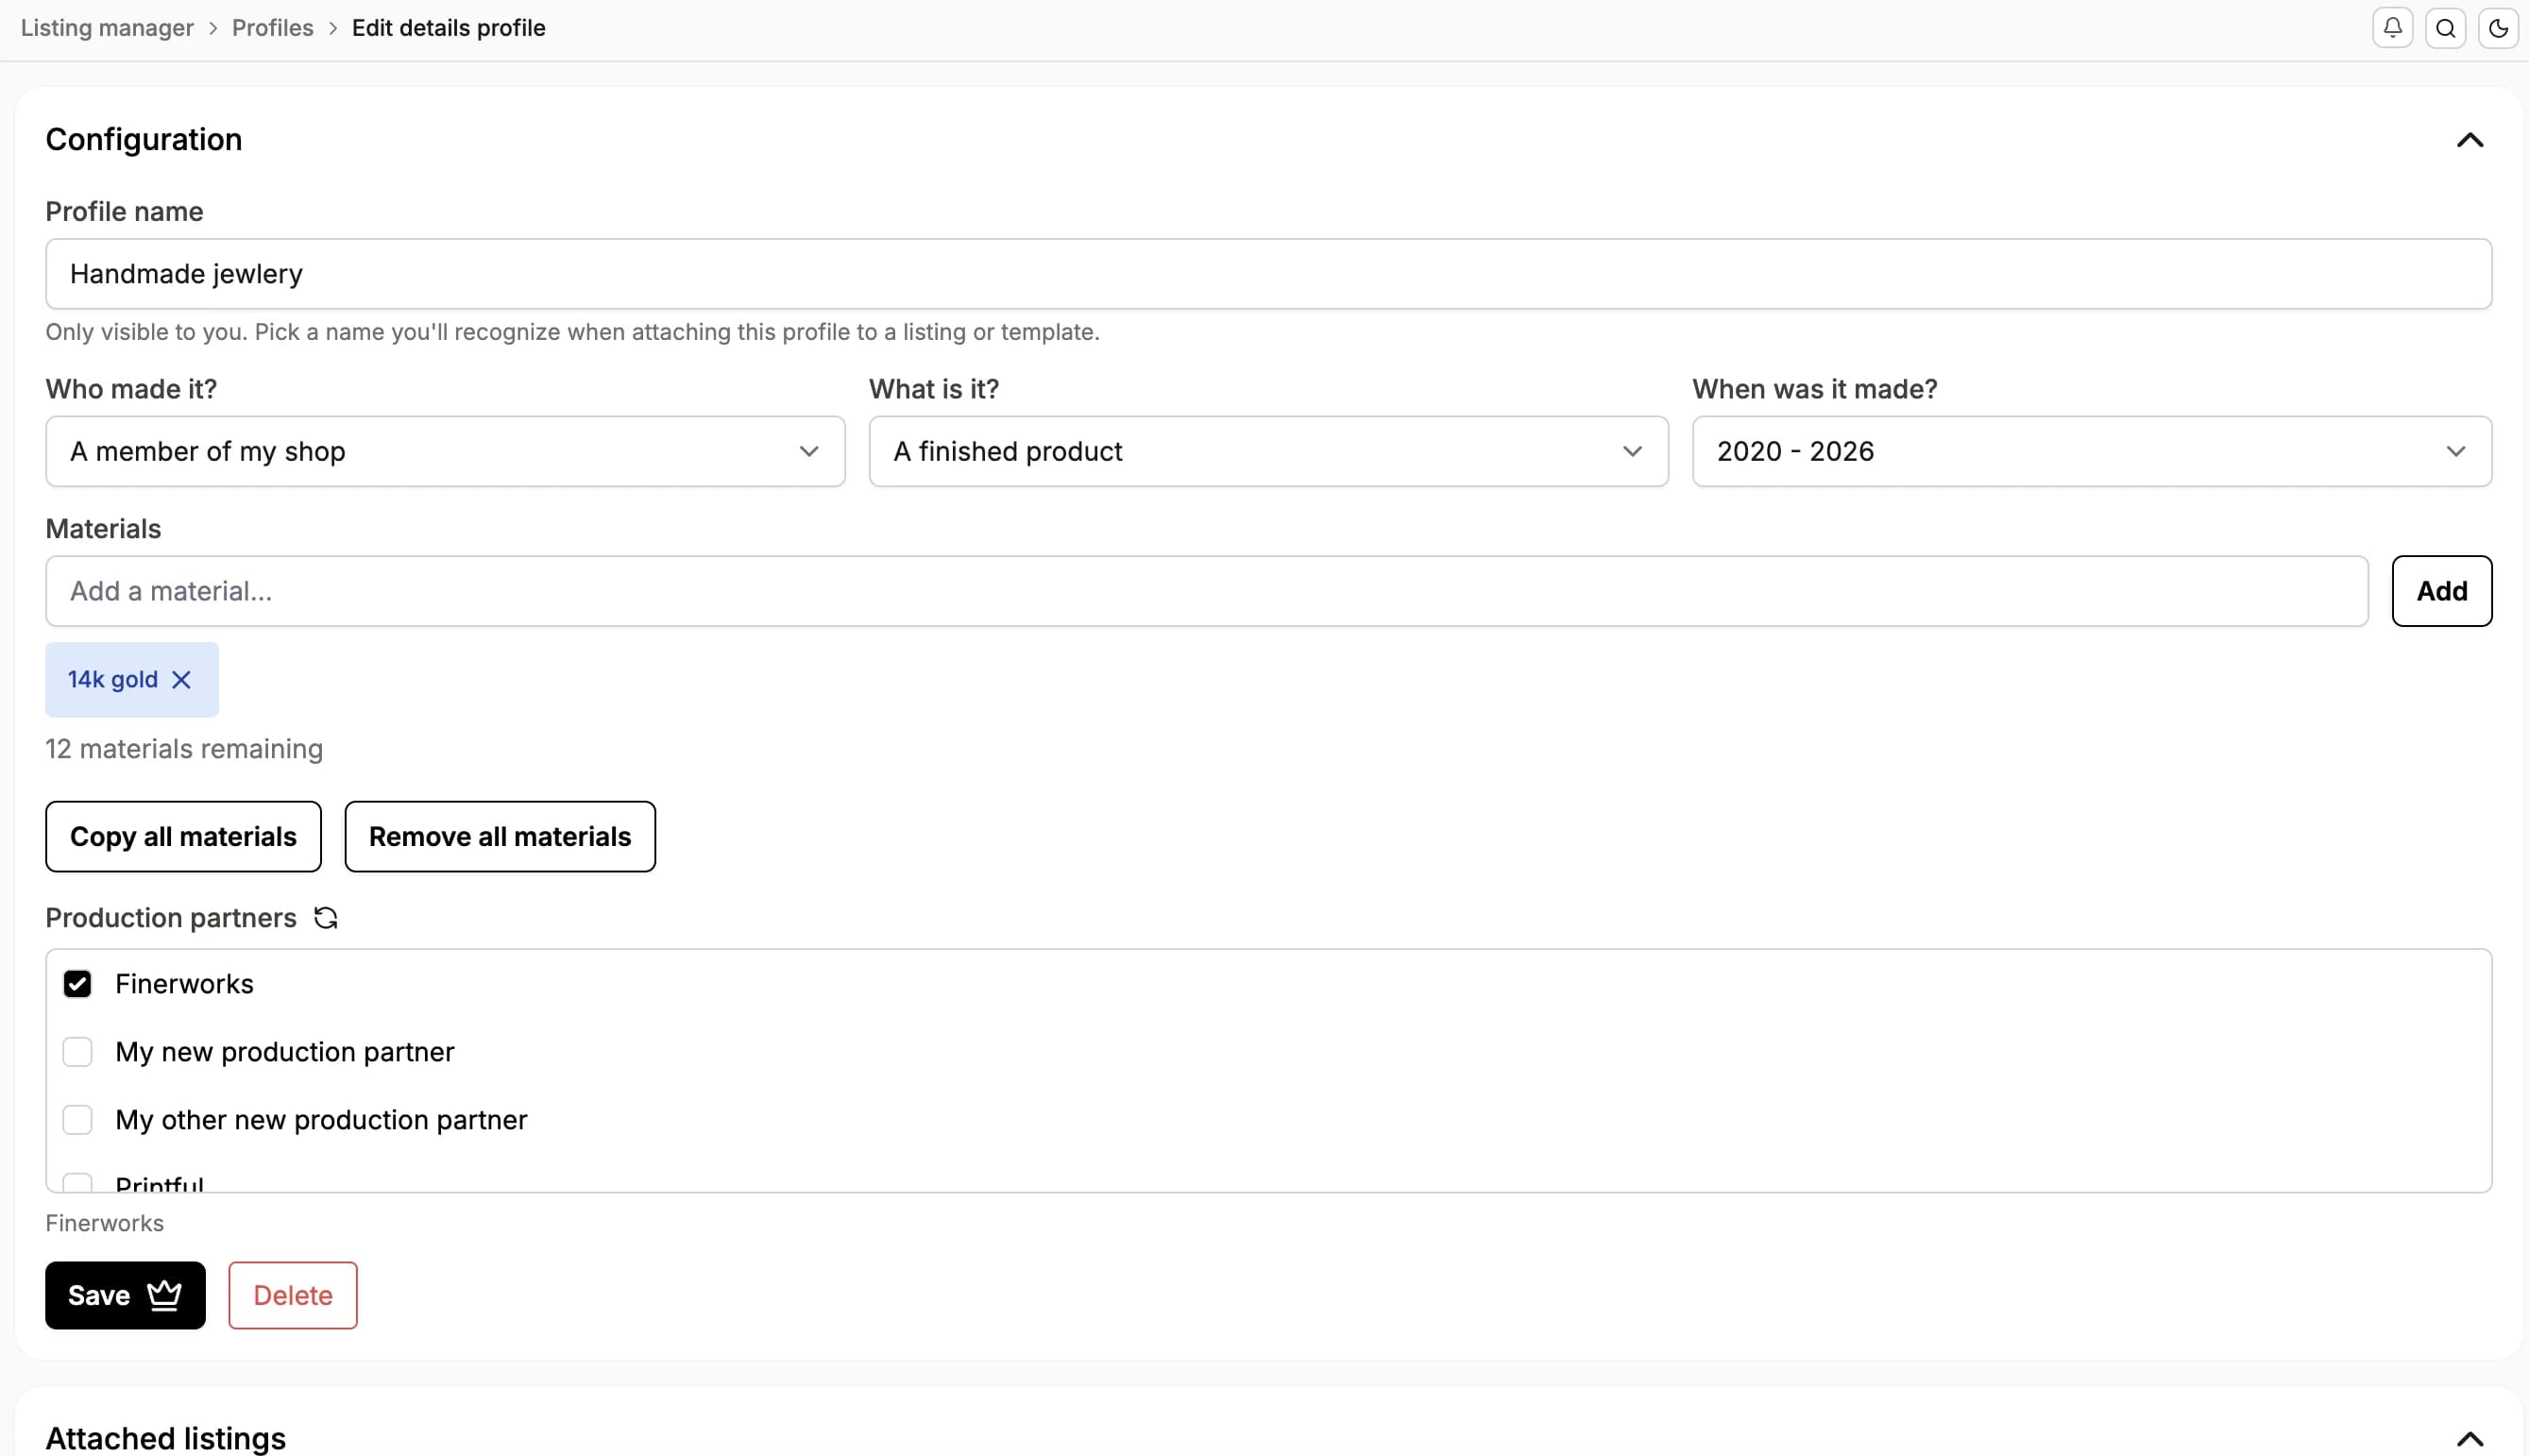Check My other new production partner

tap(77, 1120)
